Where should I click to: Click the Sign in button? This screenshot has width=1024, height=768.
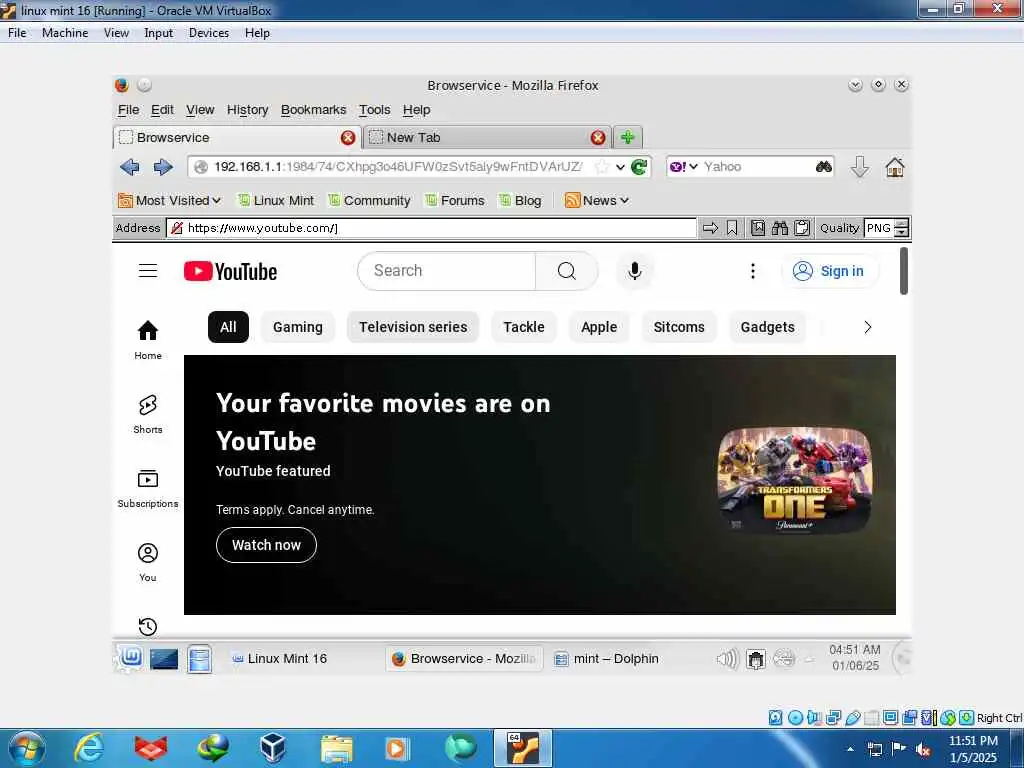(829, 271)
